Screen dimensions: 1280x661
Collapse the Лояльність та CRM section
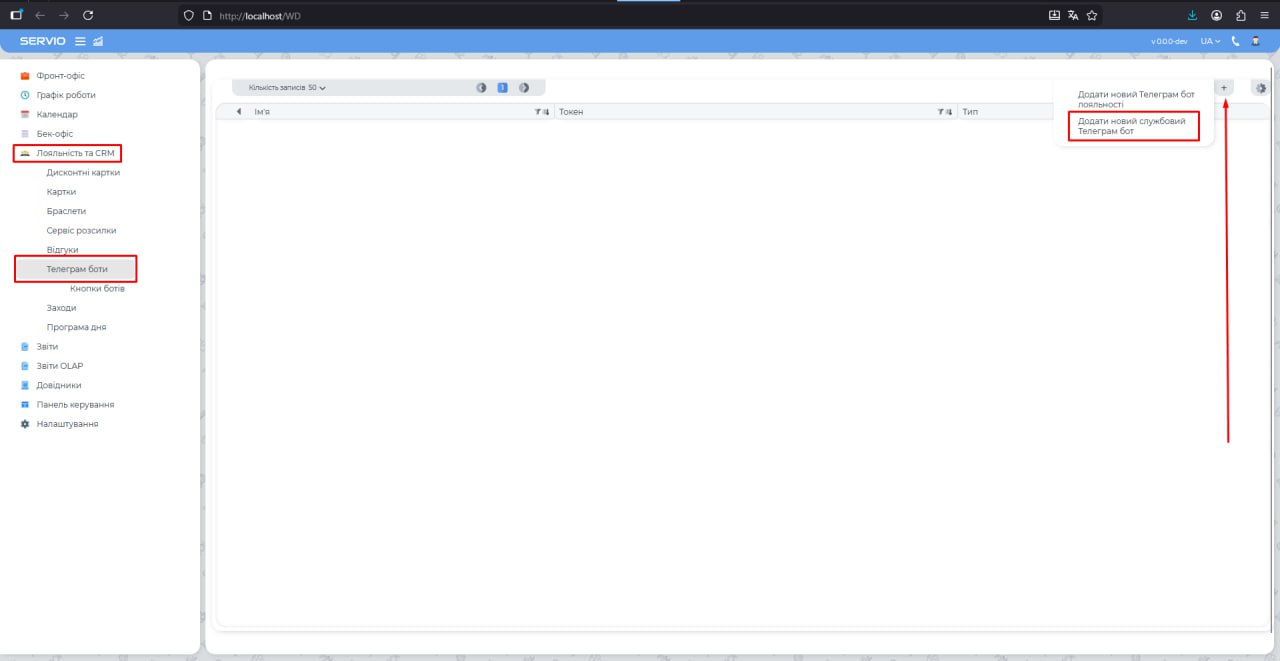pyautogui.click(x=75, y=153)
